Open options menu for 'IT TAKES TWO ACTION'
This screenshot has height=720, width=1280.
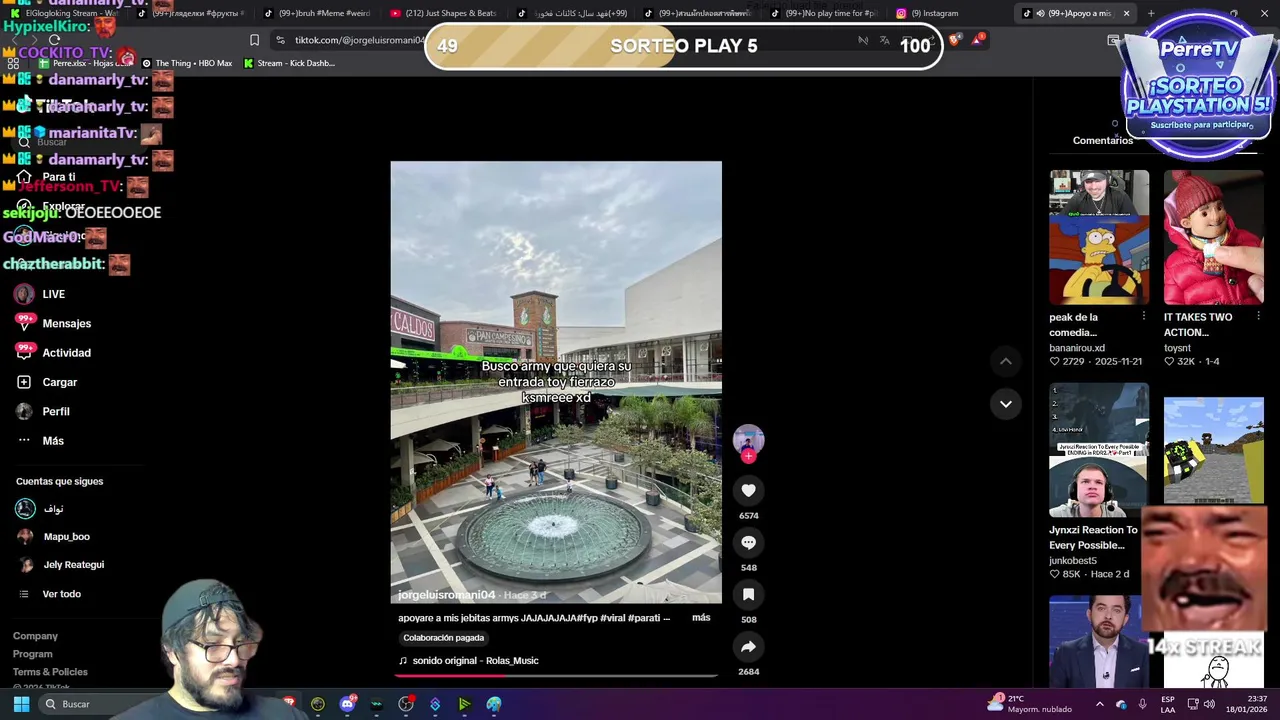[x=1258, y=316]
